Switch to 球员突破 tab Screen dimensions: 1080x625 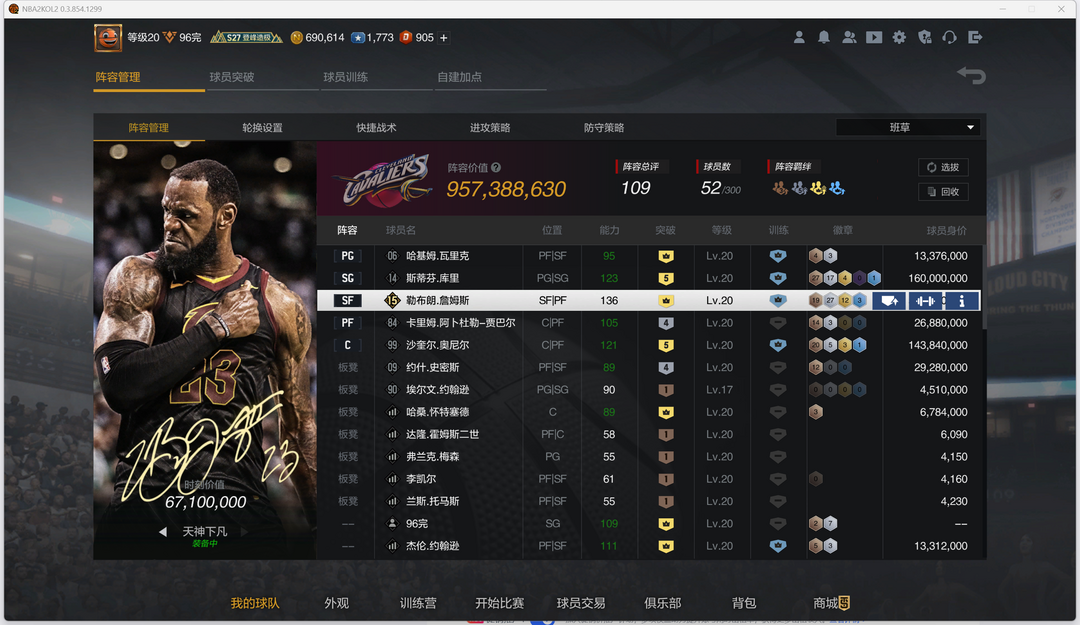[232, 77]
